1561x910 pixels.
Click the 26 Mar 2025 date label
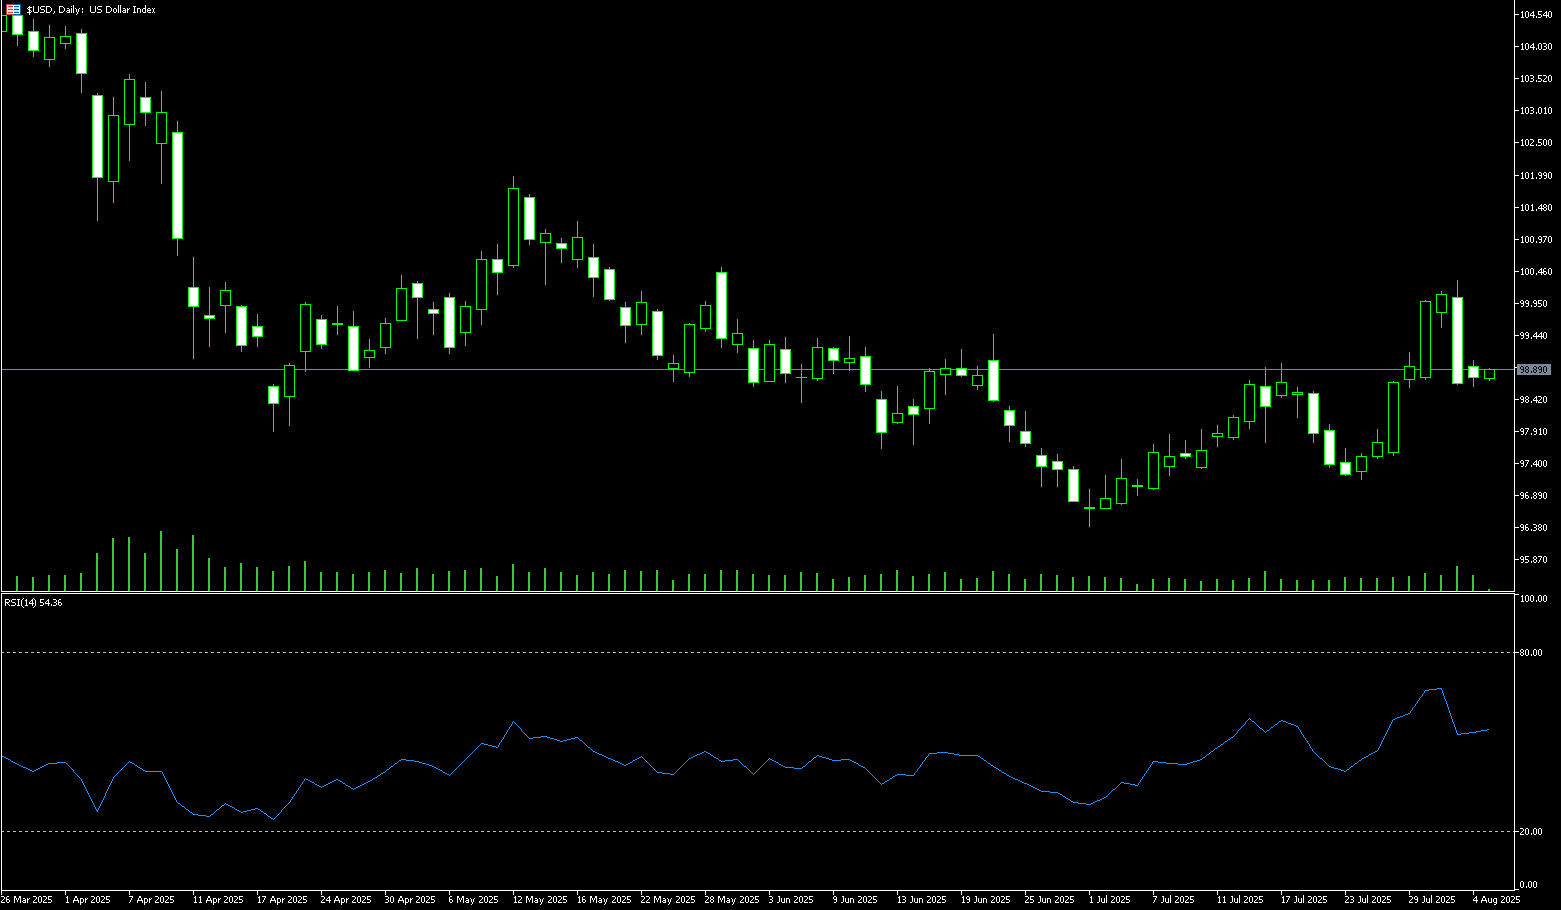click(26, 900)
